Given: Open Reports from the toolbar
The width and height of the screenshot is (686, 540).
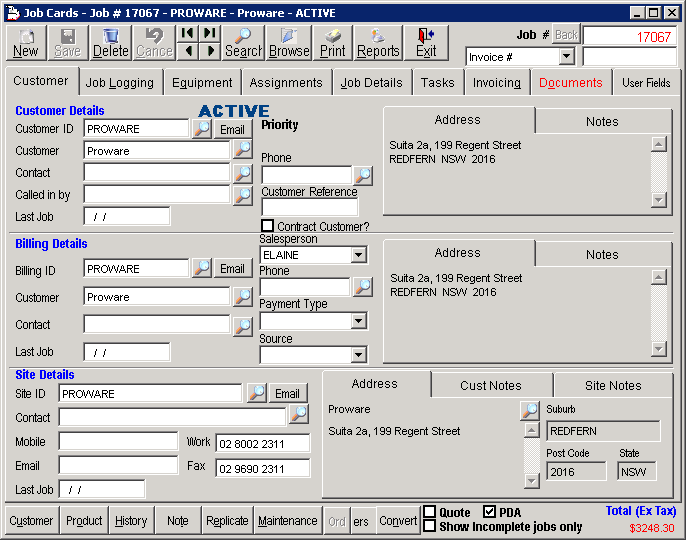Looking at the screenshot, I should pos(378,42).
